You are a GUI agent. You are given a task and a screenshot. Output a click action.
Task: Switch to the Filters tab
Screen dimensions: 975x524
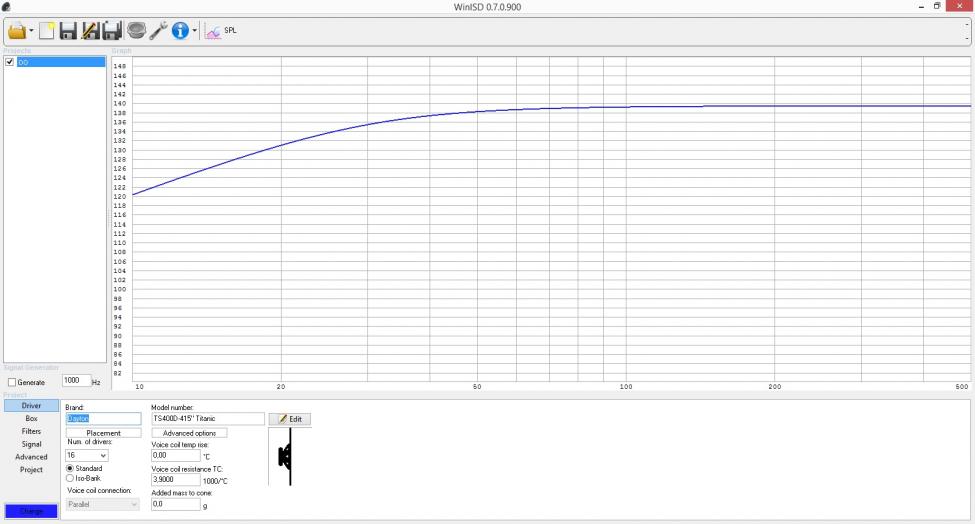(31, 431)
